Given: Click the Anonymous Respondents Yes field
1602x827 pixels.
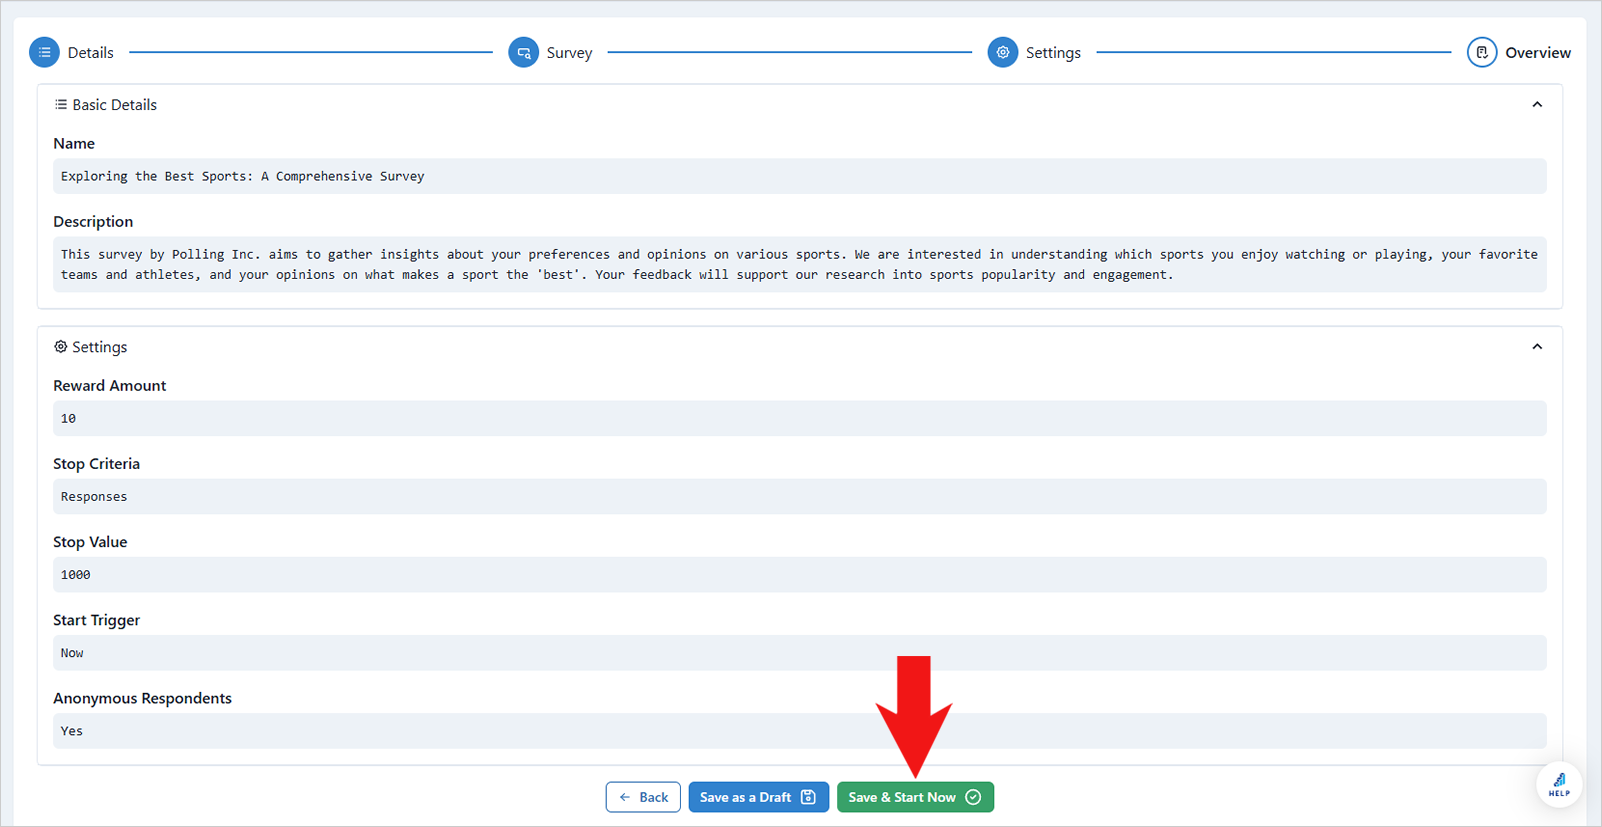Looking at the screenshot, I should pyautogui.click(x=800, y=731).
